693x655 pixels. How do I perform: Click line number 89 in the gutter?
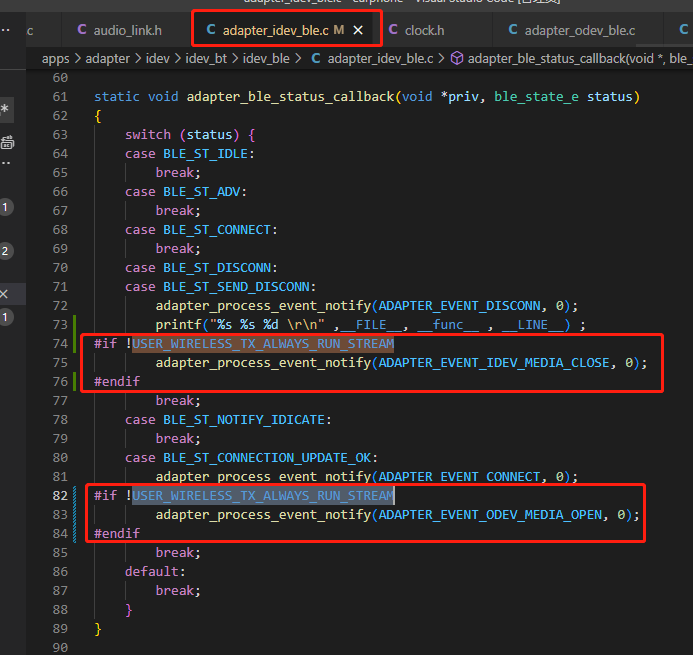(x=60, y=629)
